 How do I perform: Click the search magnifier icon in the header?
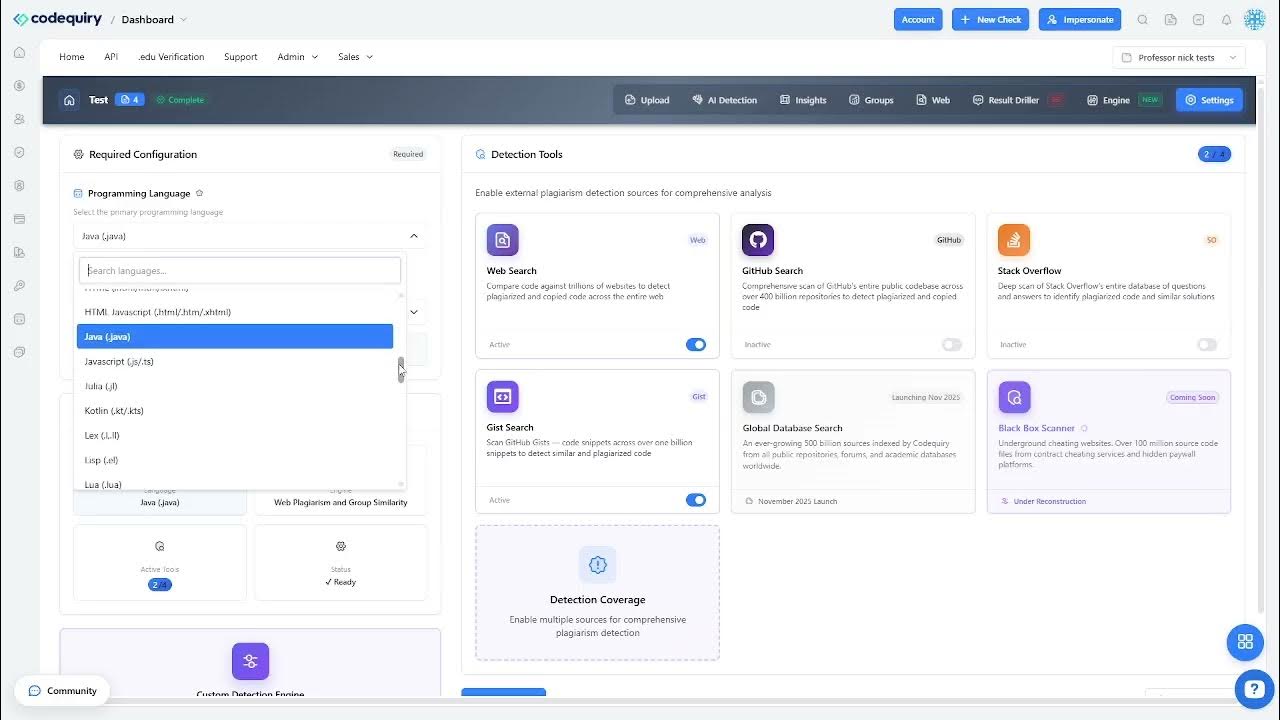1142,19
